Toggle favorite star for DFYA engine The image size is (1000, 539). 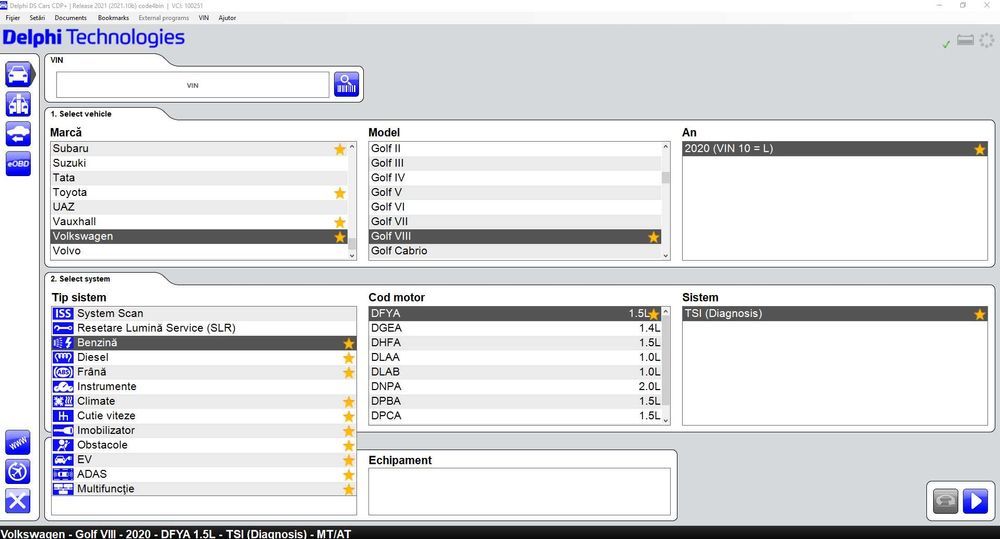(x=654, y=314)
